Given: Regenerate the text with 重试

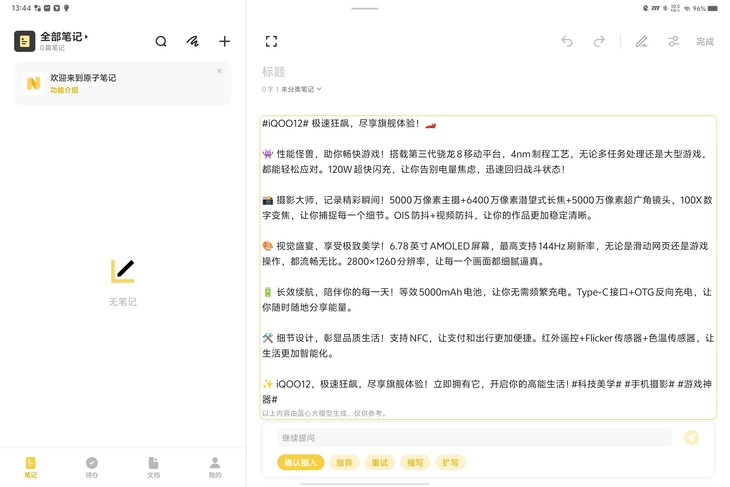Looking at the screenshot, I should [x=380, y=462].
